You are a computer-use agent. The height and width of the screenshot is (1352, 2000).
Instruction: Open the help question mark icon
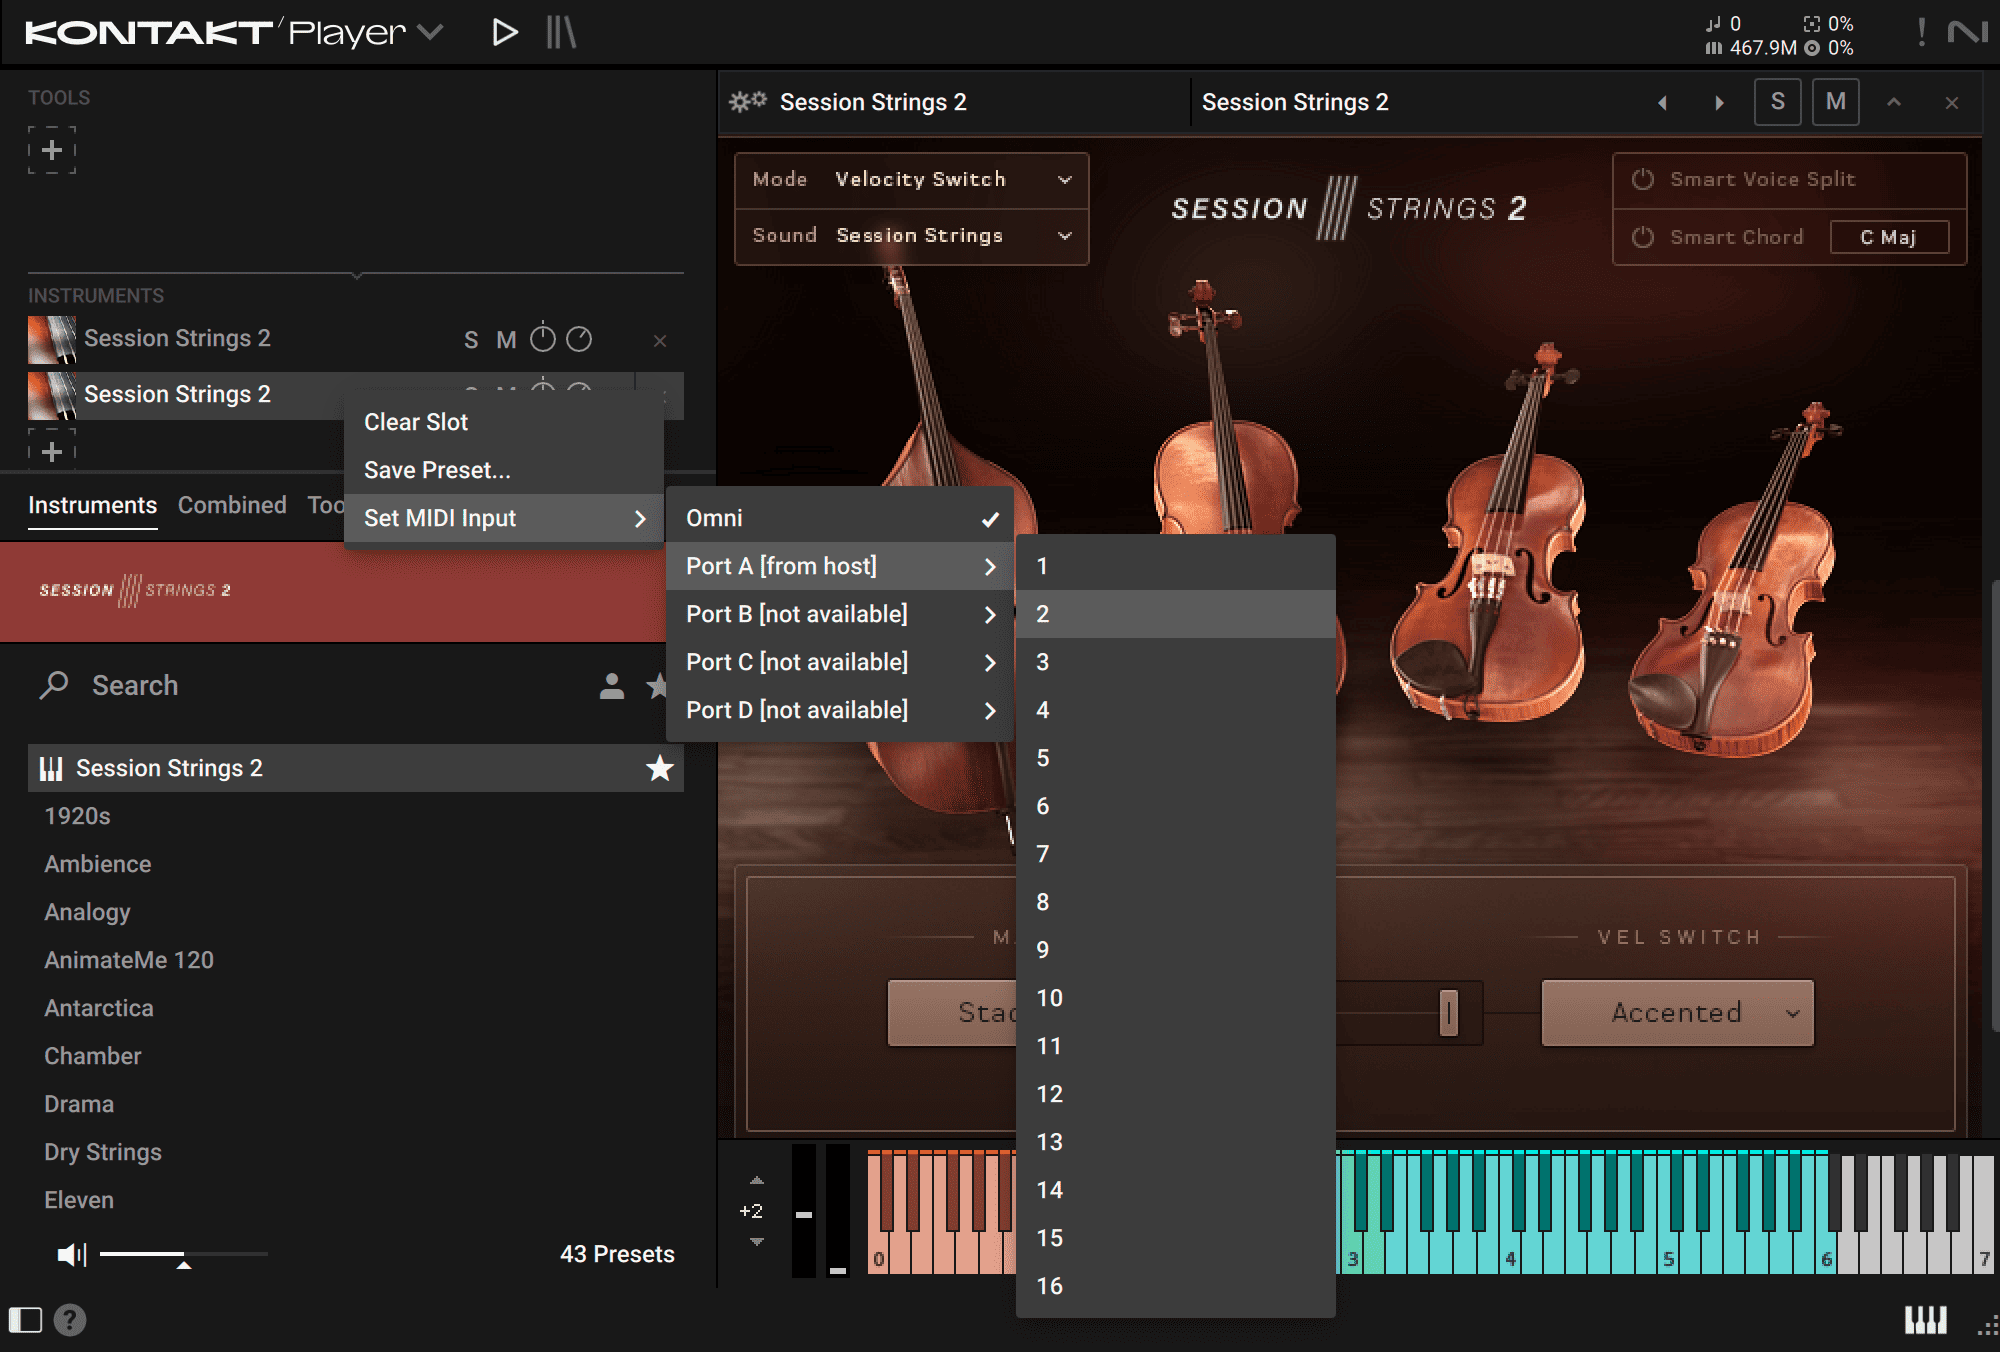[x=70, y=1320]
